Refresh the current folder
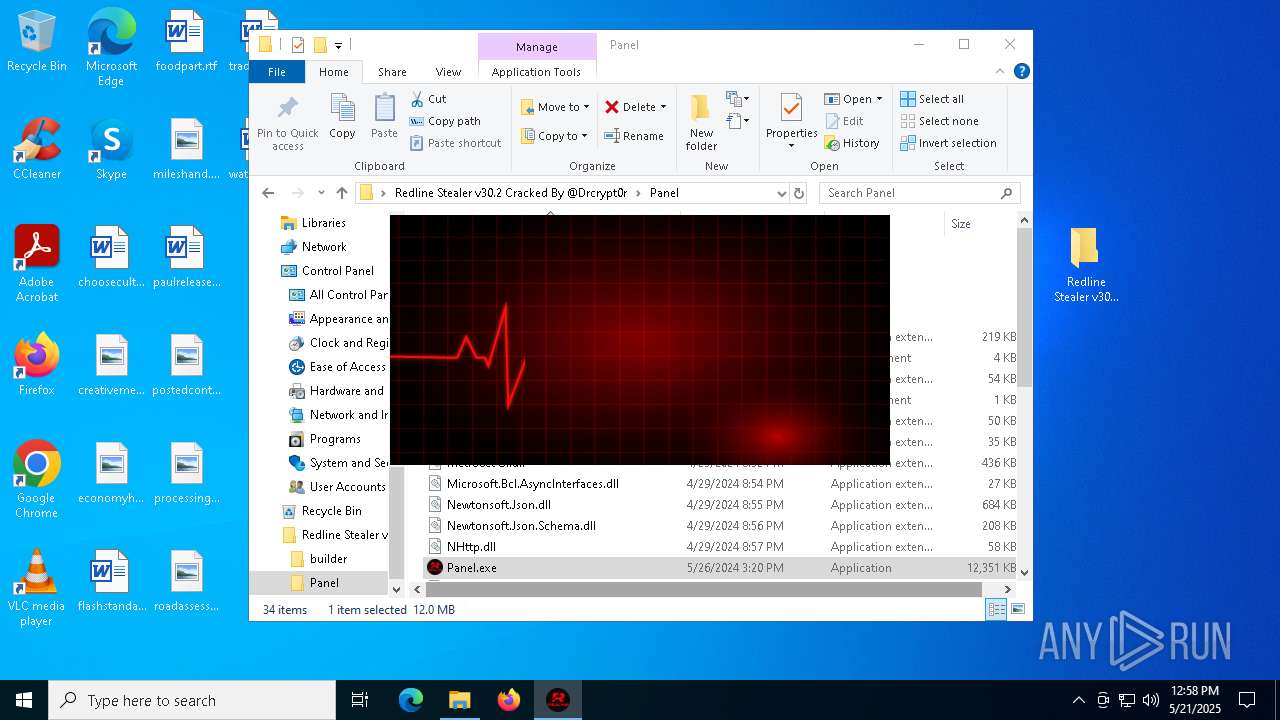 [799, 193]
